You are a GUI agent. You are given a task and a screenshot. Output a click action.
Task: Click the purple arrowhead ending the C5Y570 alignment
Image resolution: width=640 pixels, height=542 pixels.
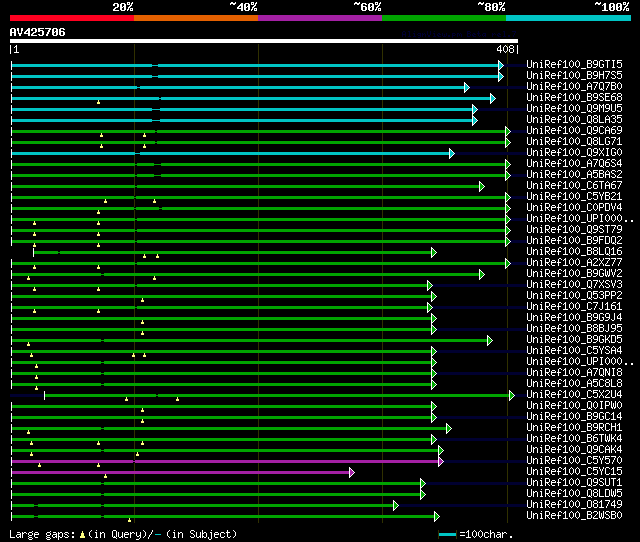pyautogui.click(x=441, y=462)
